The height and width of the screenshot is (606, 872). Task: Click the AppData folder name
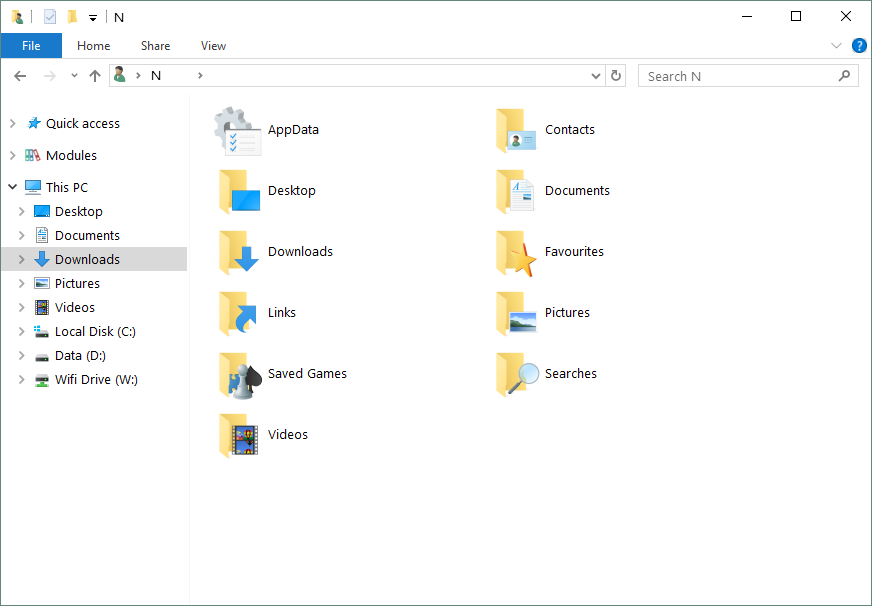pyautogui.click(x=293, y=130)
